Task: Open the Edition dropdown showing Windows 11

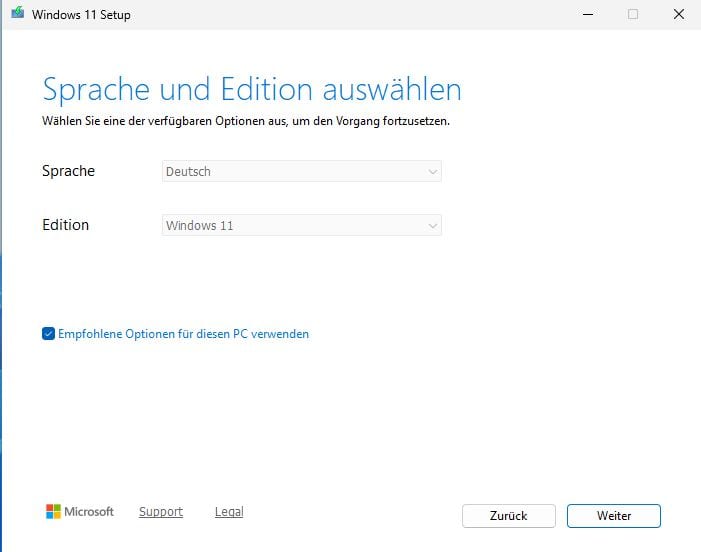Action: (x=300, y=226)
